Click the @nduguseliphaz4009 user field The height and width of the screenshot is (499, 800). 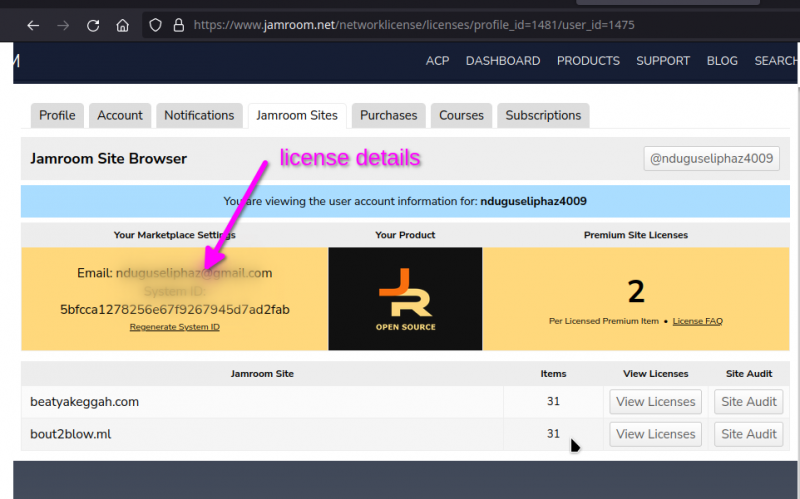click(x=711, y=159)
